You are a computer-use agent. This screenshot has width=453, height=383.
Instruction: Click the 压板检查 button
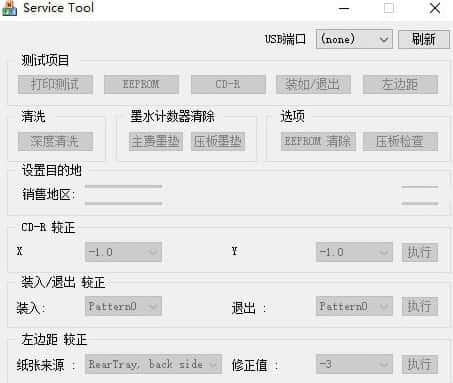click(x=400, y=142)
